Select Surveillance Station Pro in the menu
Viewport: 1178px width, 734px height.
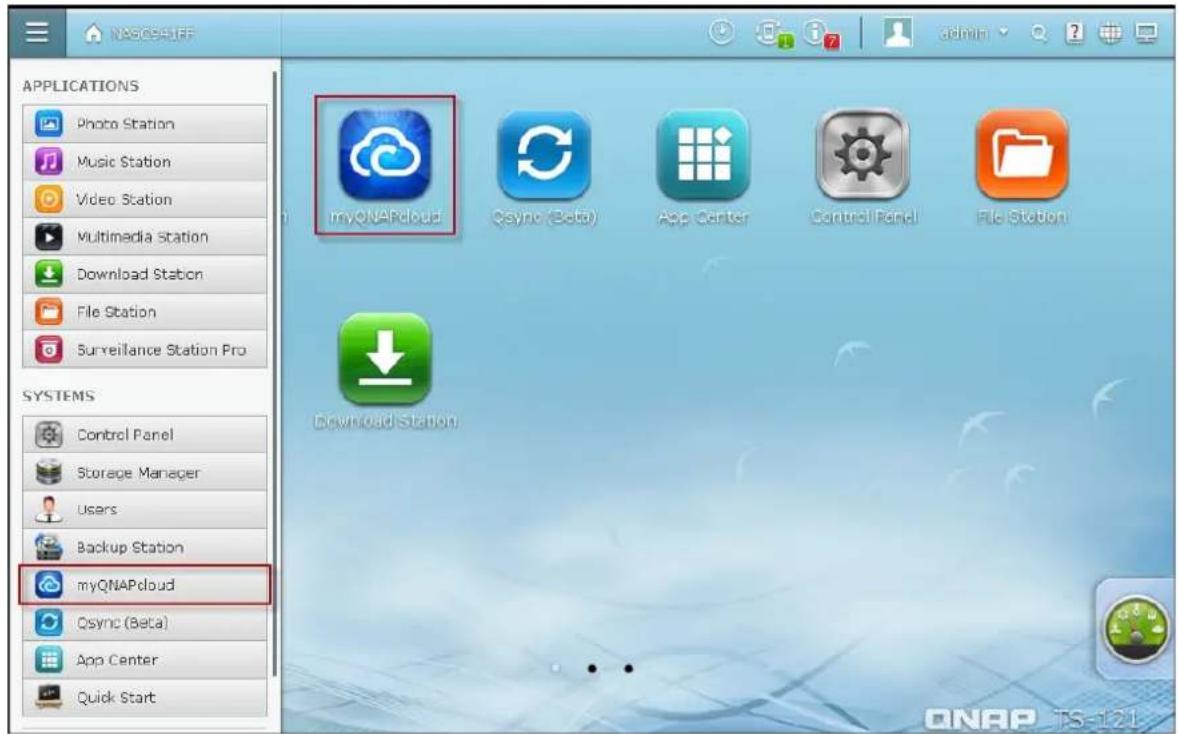tap(145, 349)
